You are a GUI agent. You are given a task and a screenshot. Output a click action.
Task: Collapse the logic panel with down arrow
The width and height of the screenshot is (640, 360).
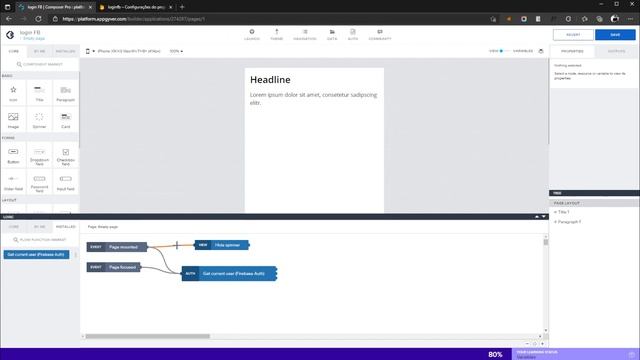(544, 217)
